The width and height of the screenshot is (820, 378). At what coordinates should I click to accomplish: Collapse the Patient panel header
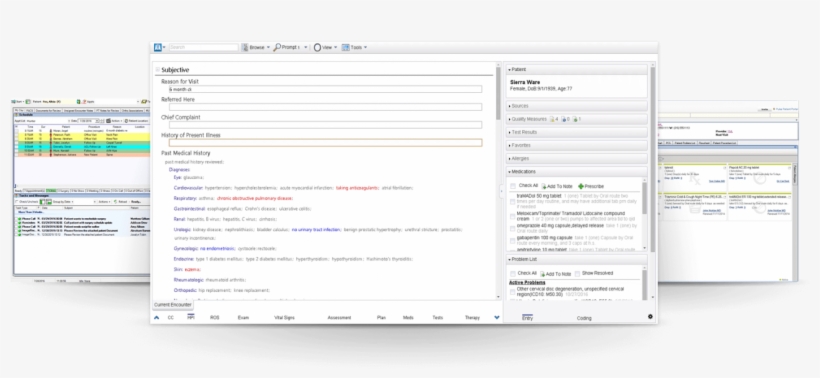[576, 70]
